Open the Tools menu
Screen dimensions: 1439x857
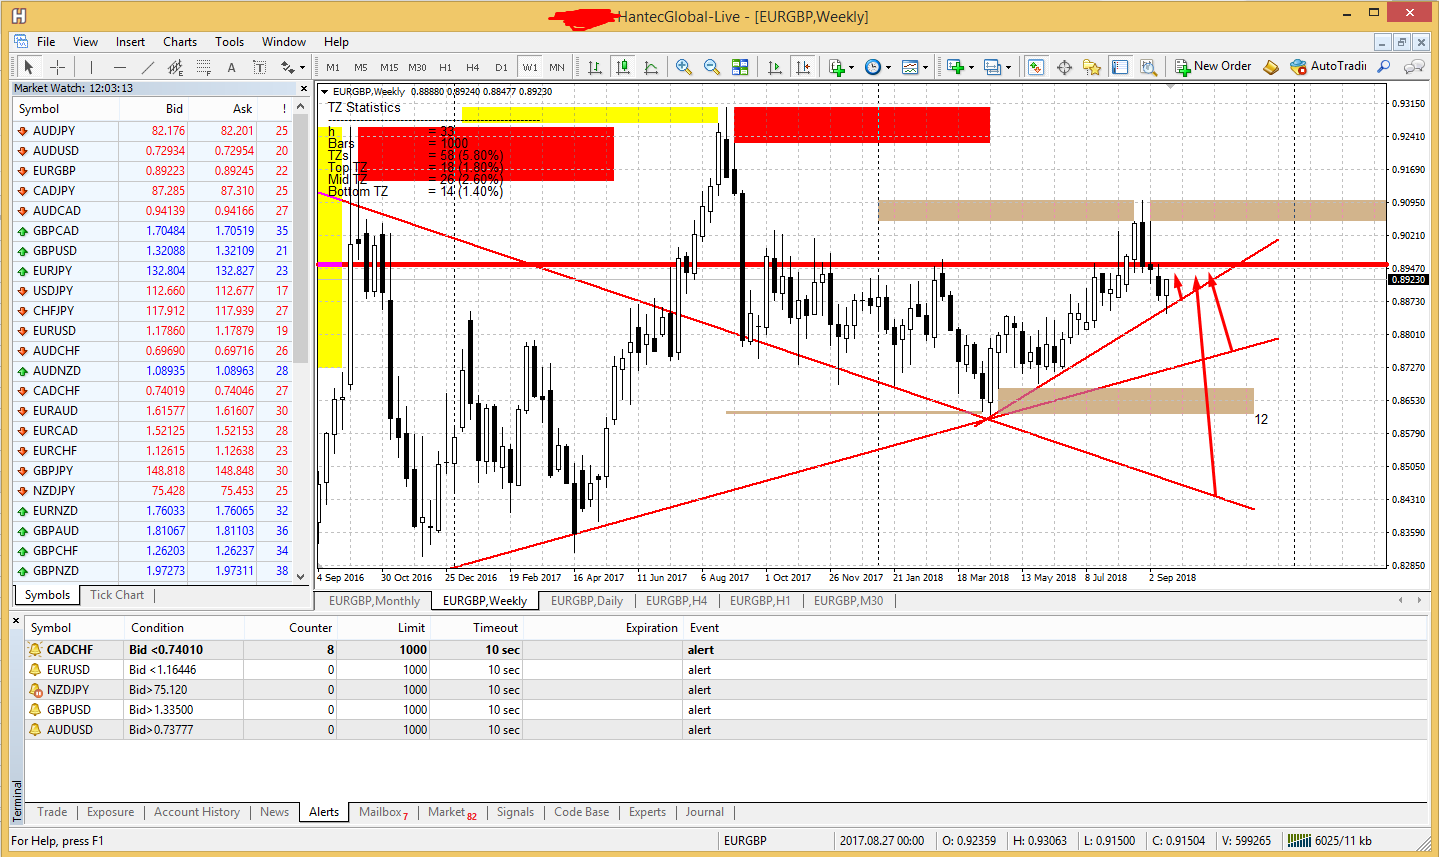(x=229, y=42)
